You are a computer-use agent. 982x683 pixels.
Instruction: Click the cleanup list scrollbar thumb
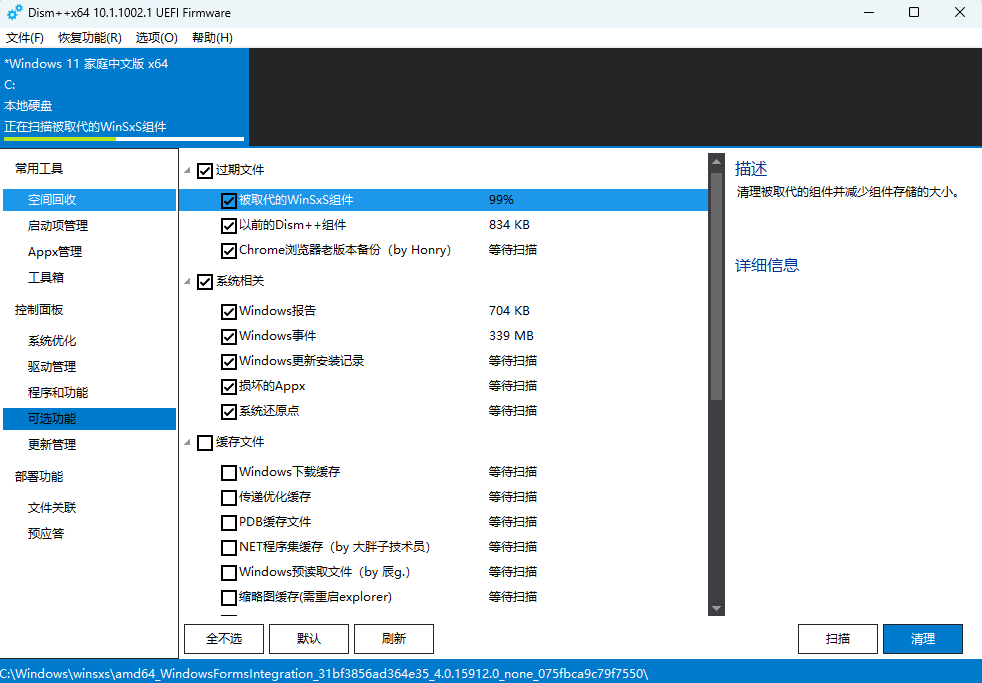(x=716, y=286)
